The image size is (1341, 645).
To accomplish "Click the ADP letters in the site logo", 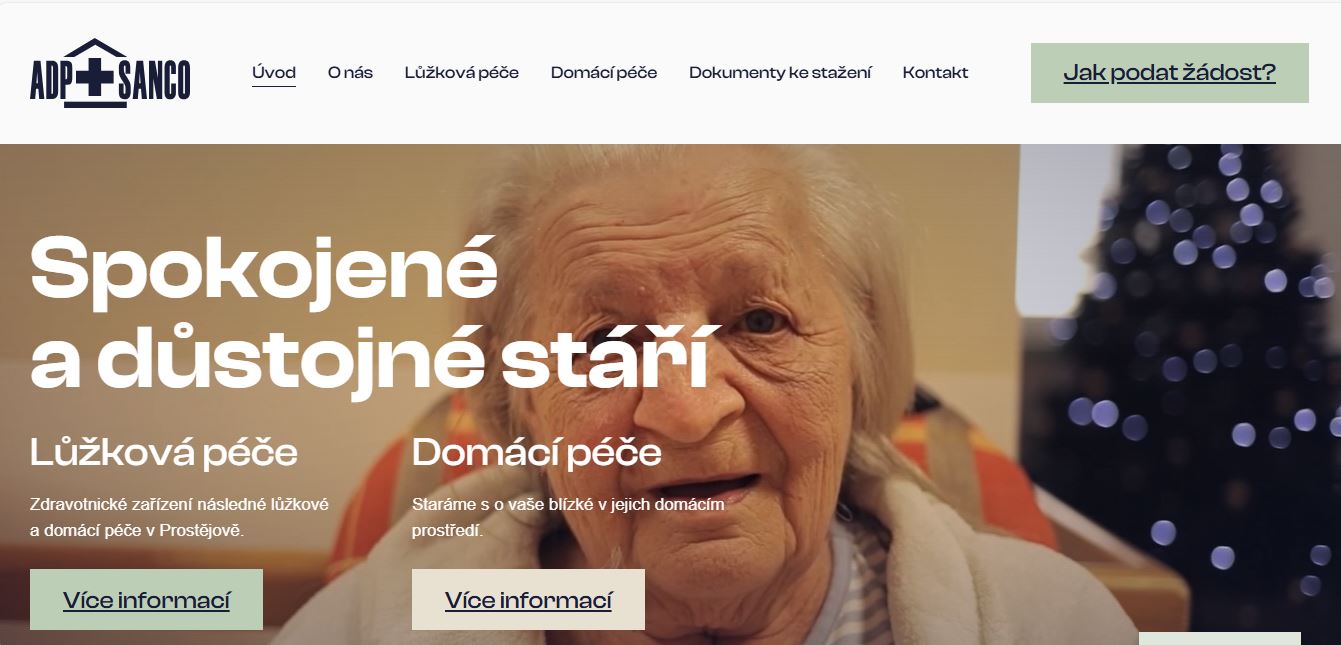I will 50,82.
